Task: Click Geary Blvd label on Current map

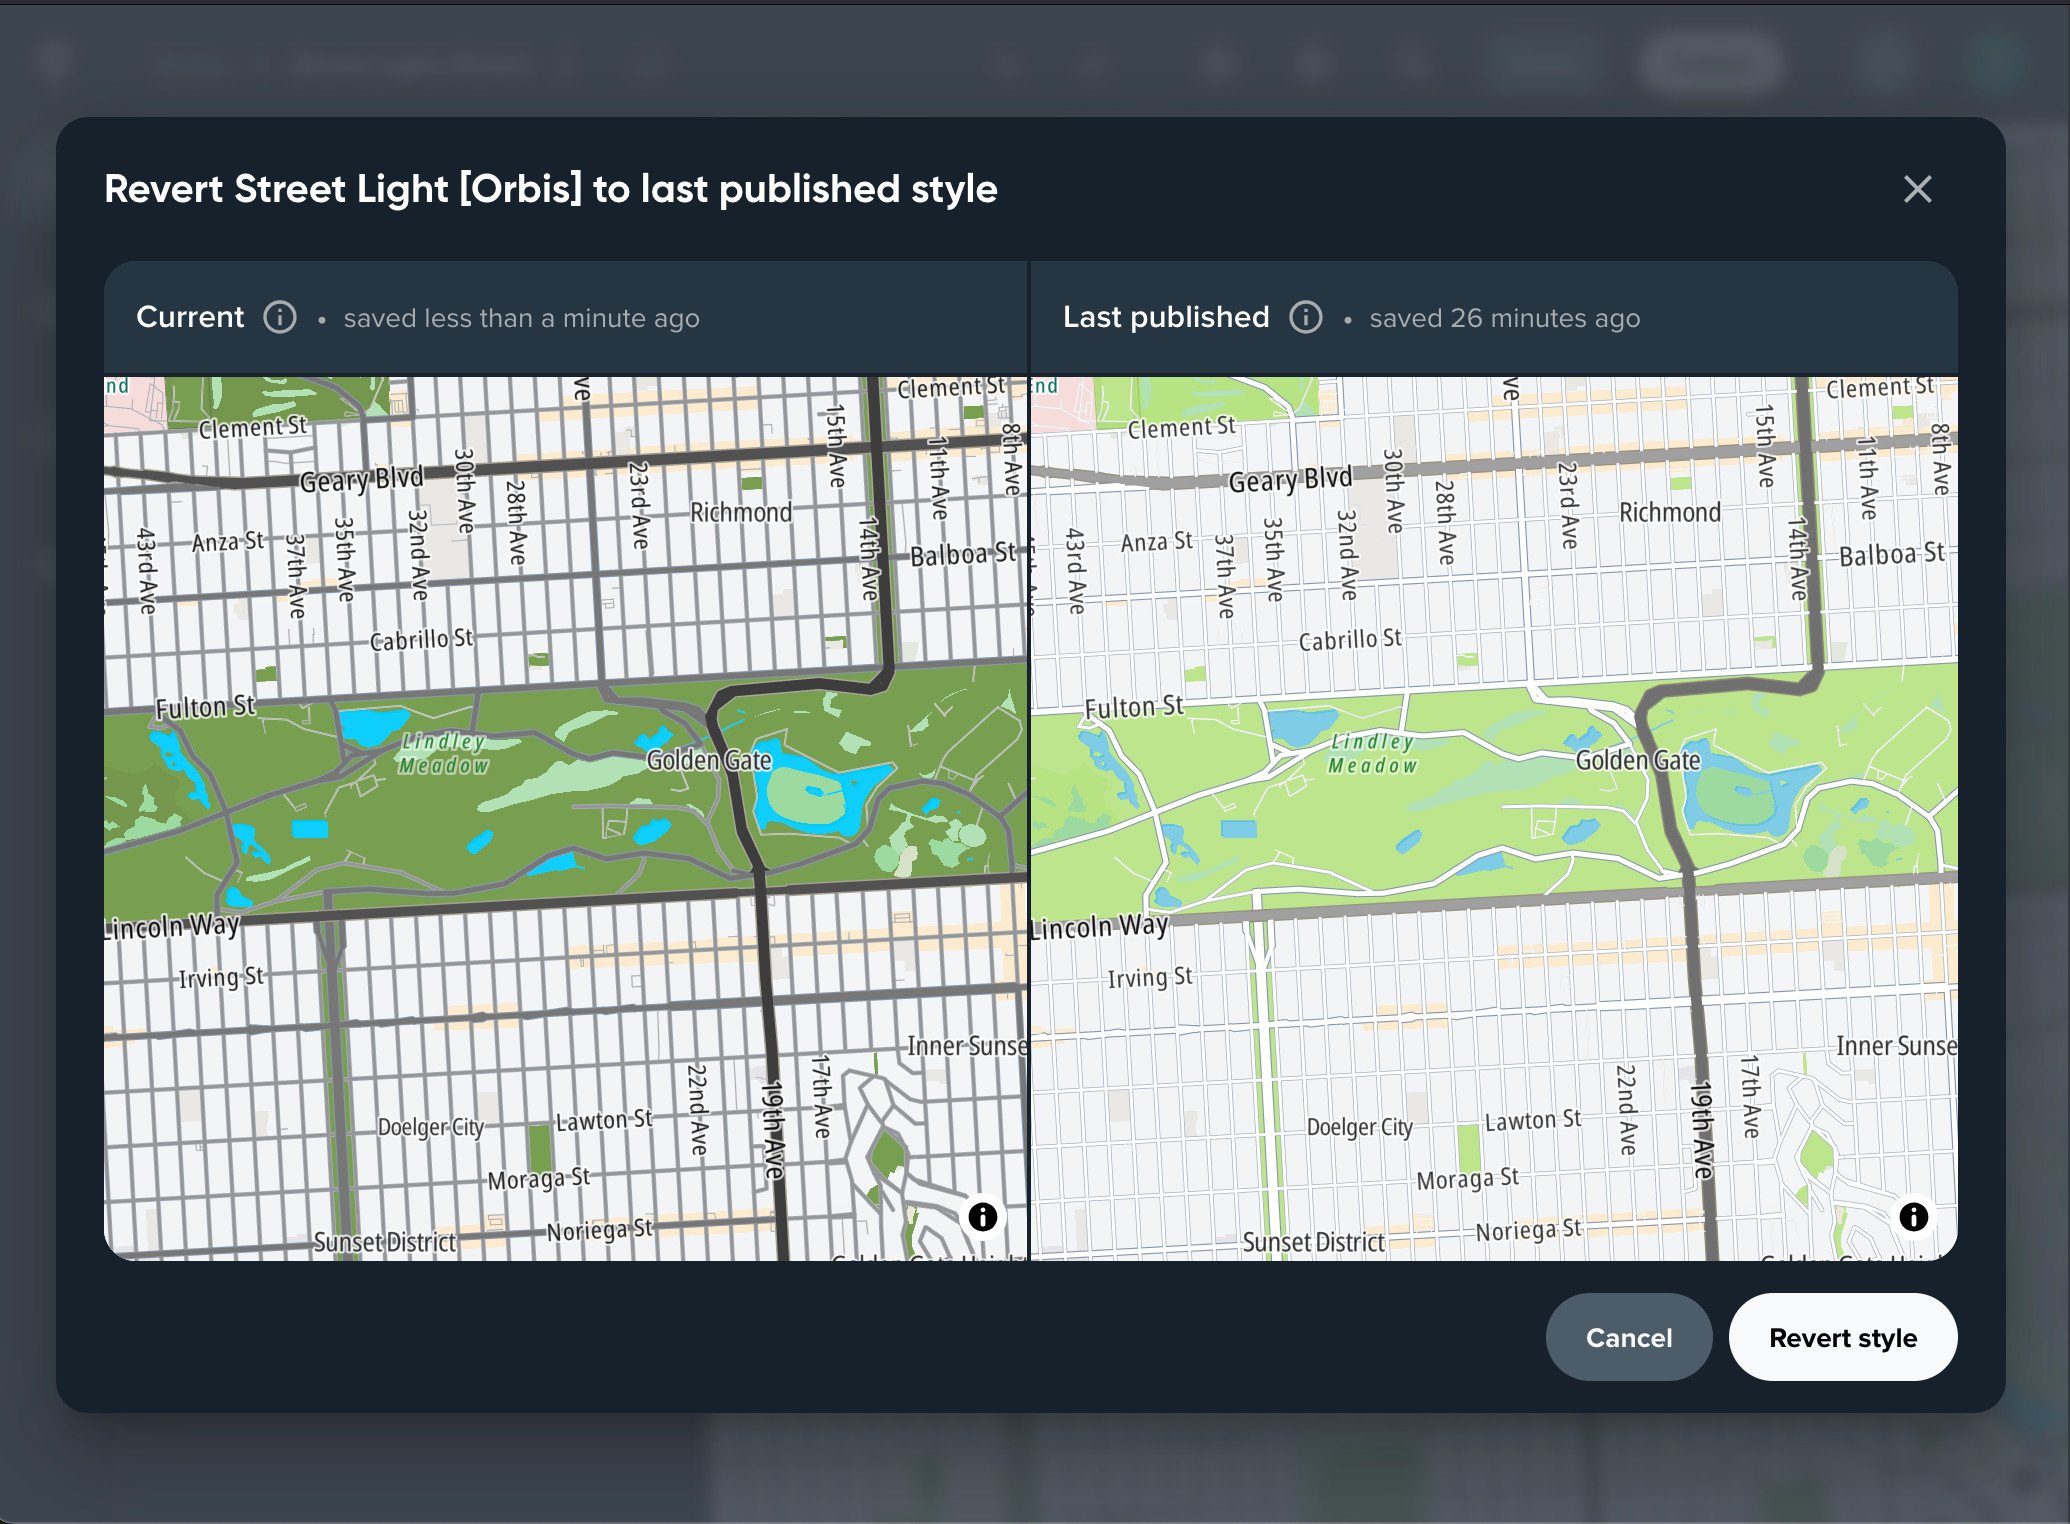Action: click(x=361, y=480)
